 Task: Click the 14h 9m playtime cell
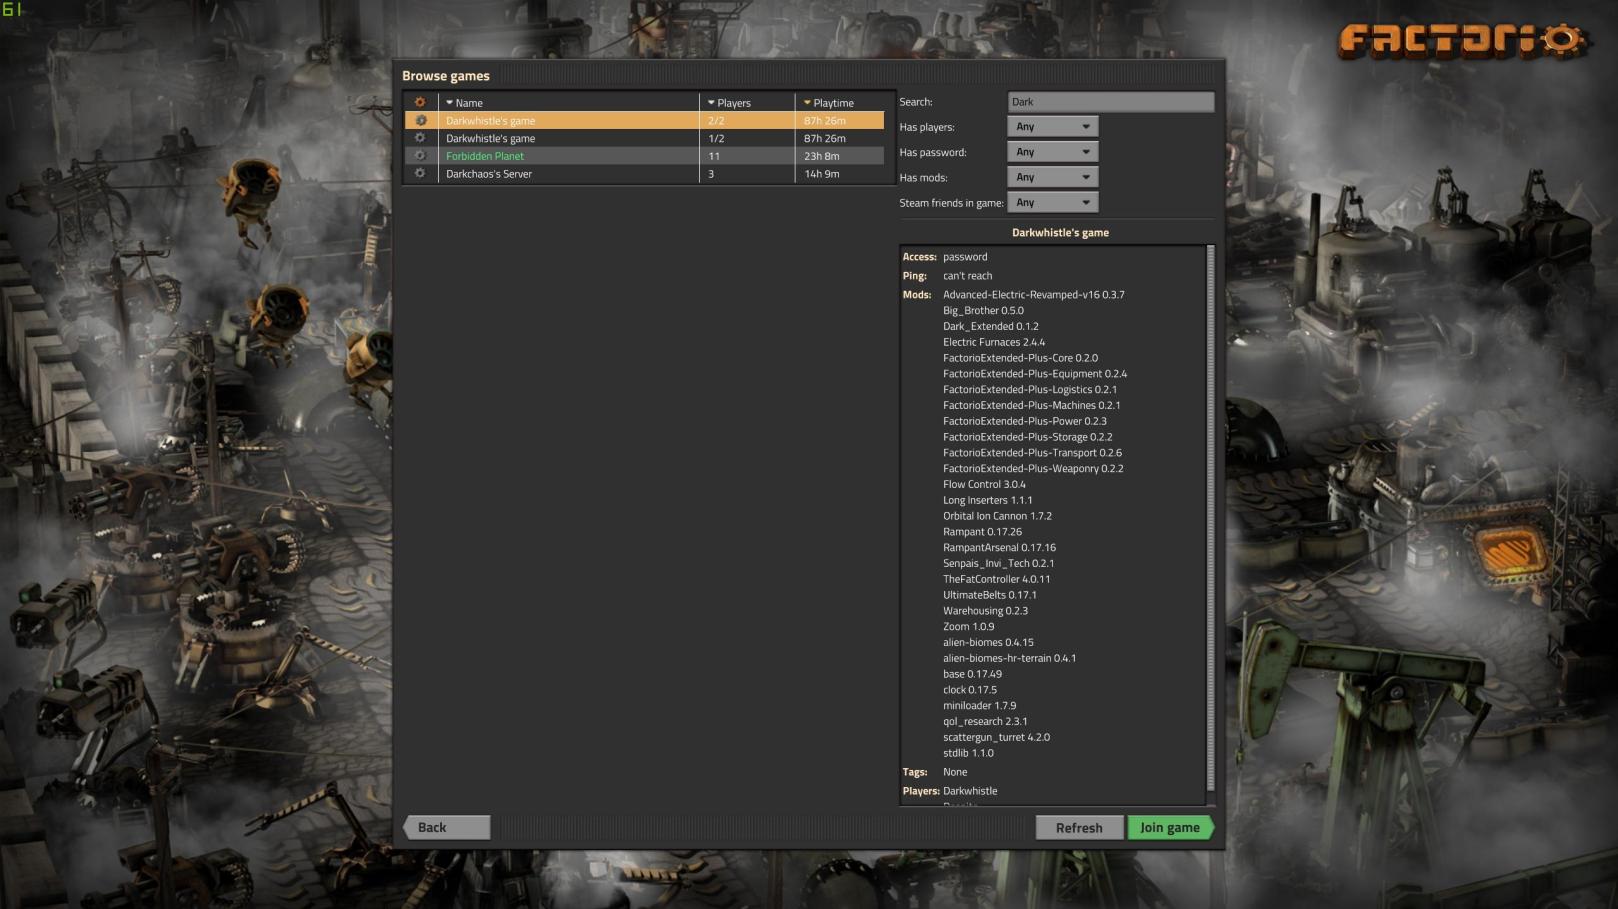point(822,174)
